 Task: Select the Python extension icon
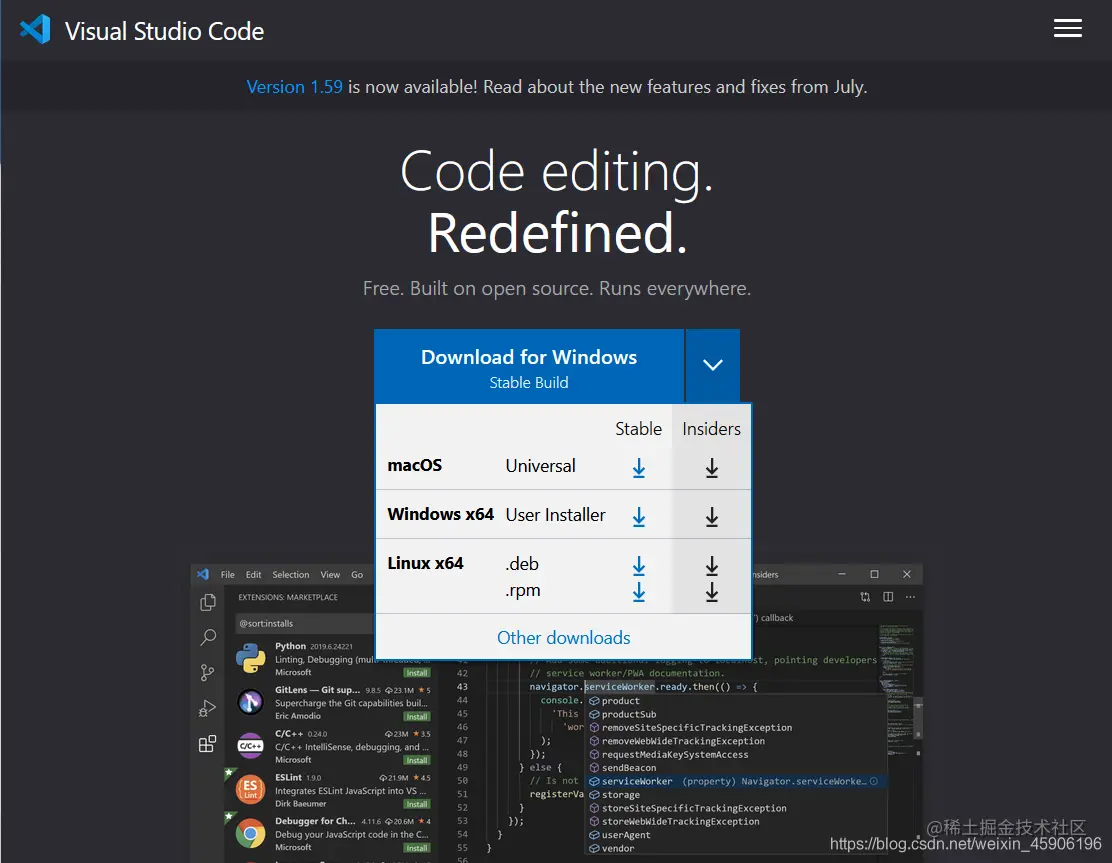[x=250, y=658]
